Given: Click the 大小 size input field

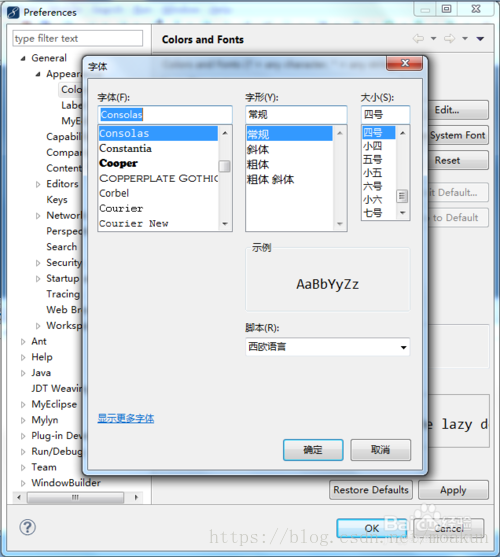Looking at the screenshot, I should click(385, 114).
